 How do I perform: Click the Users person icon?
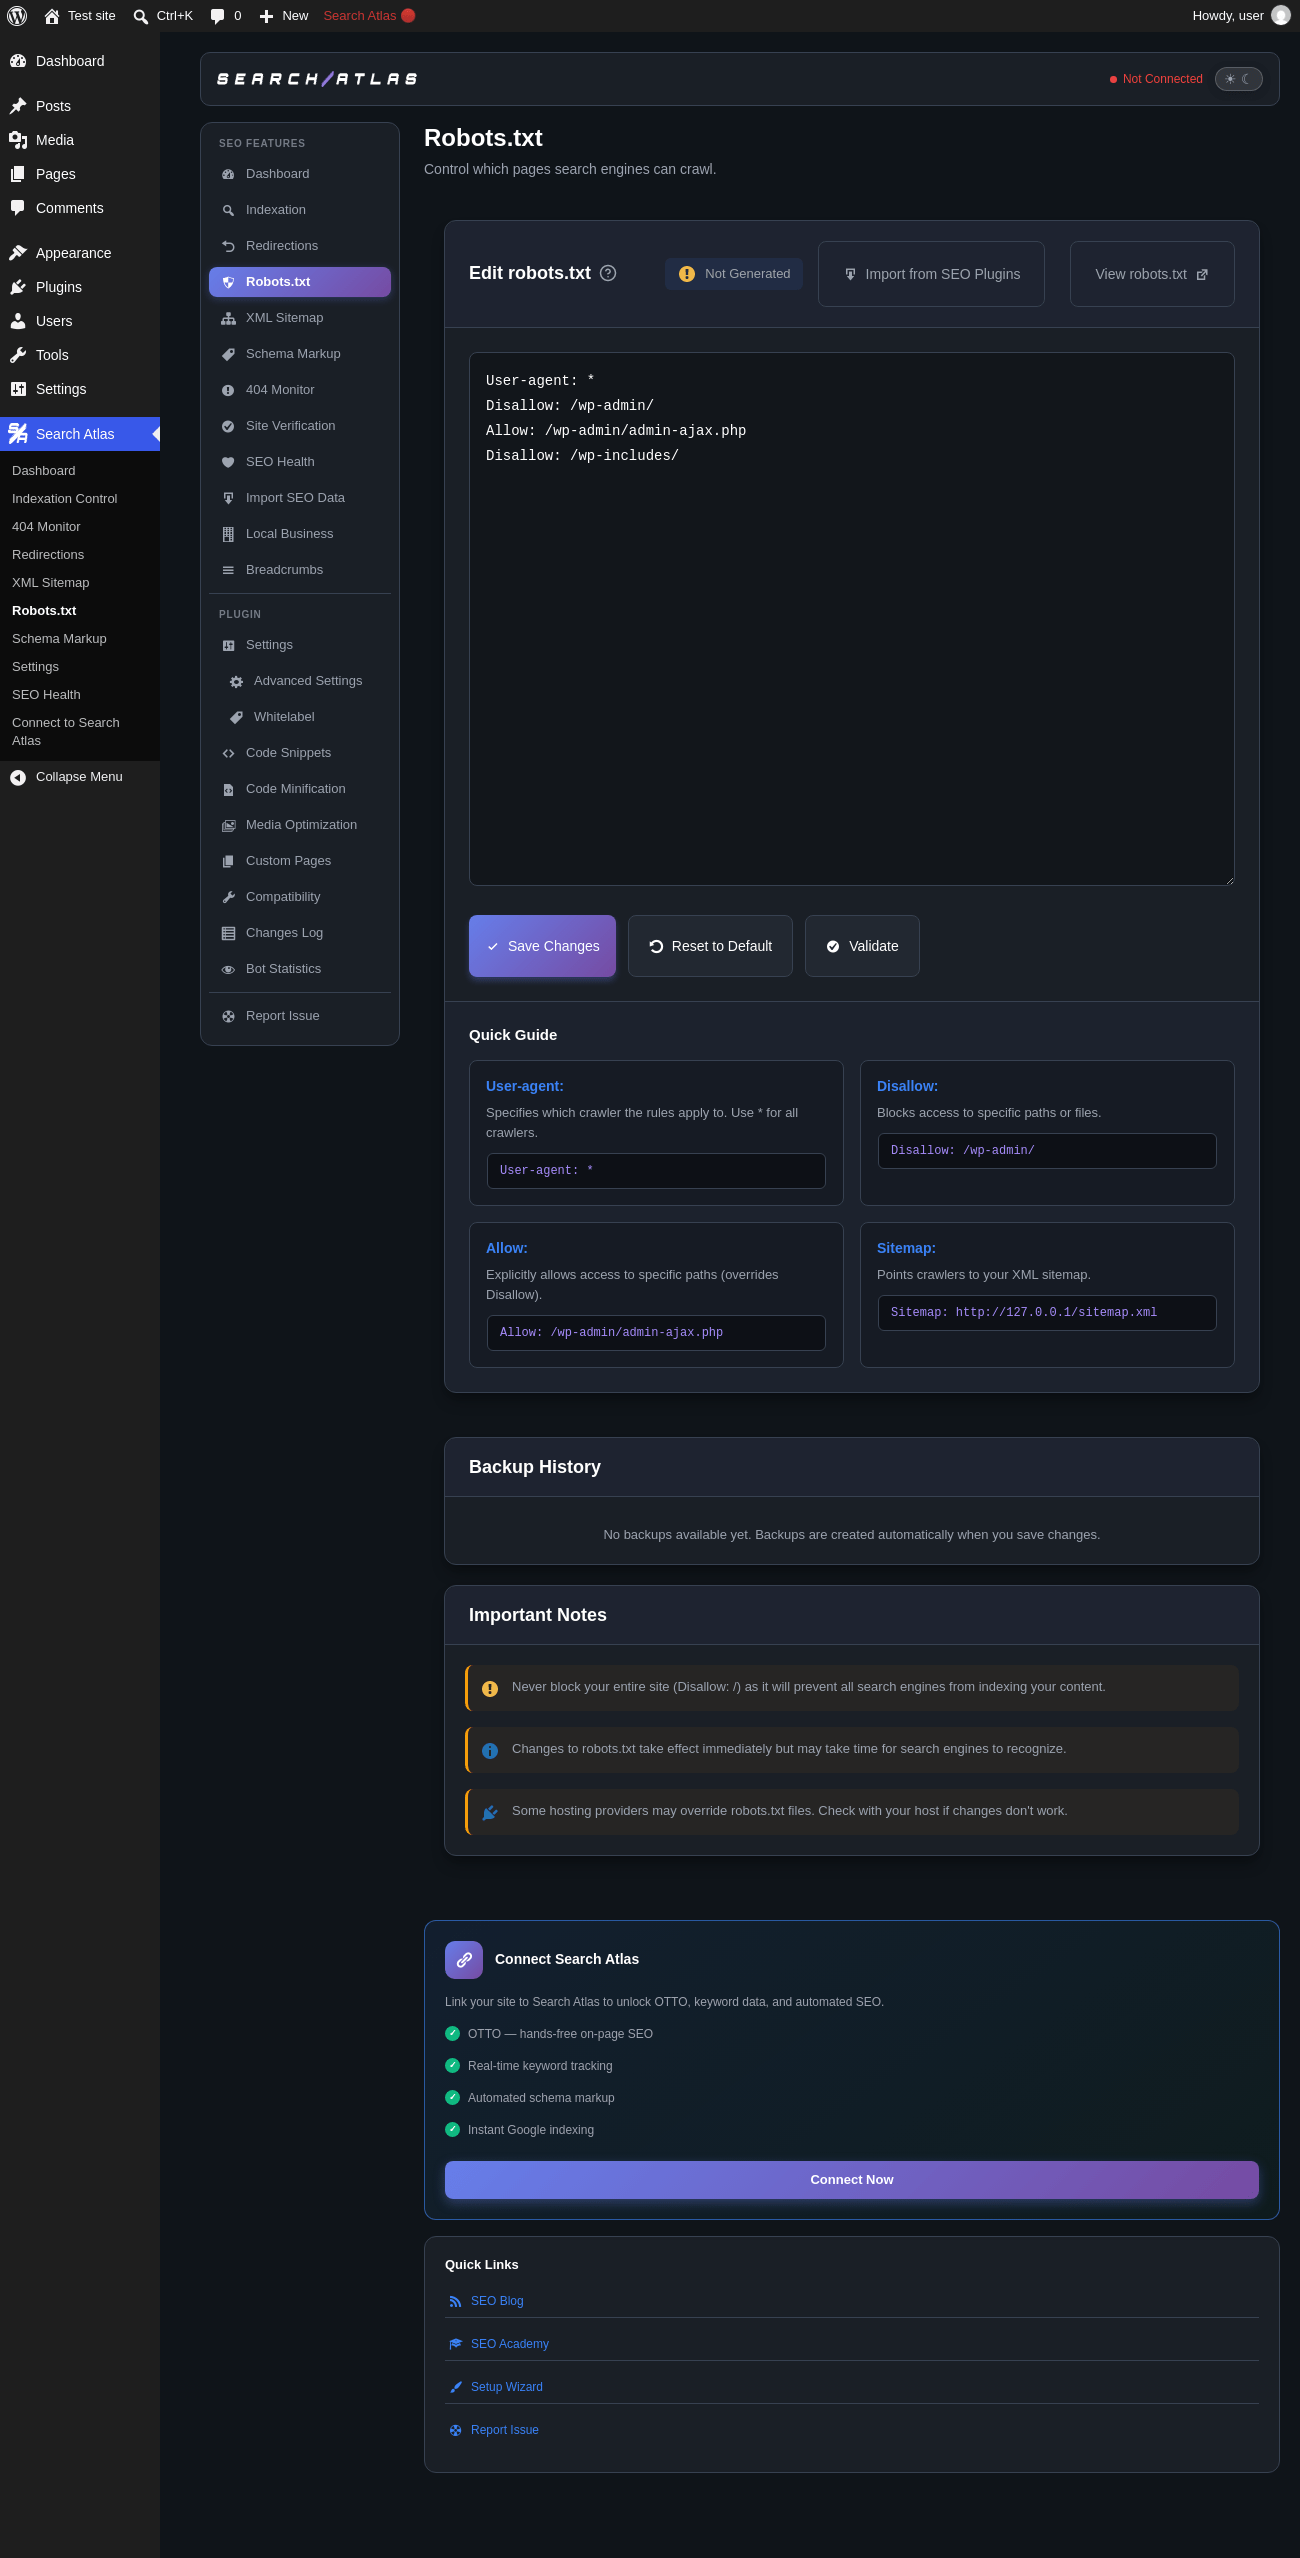tap(18, 321)
